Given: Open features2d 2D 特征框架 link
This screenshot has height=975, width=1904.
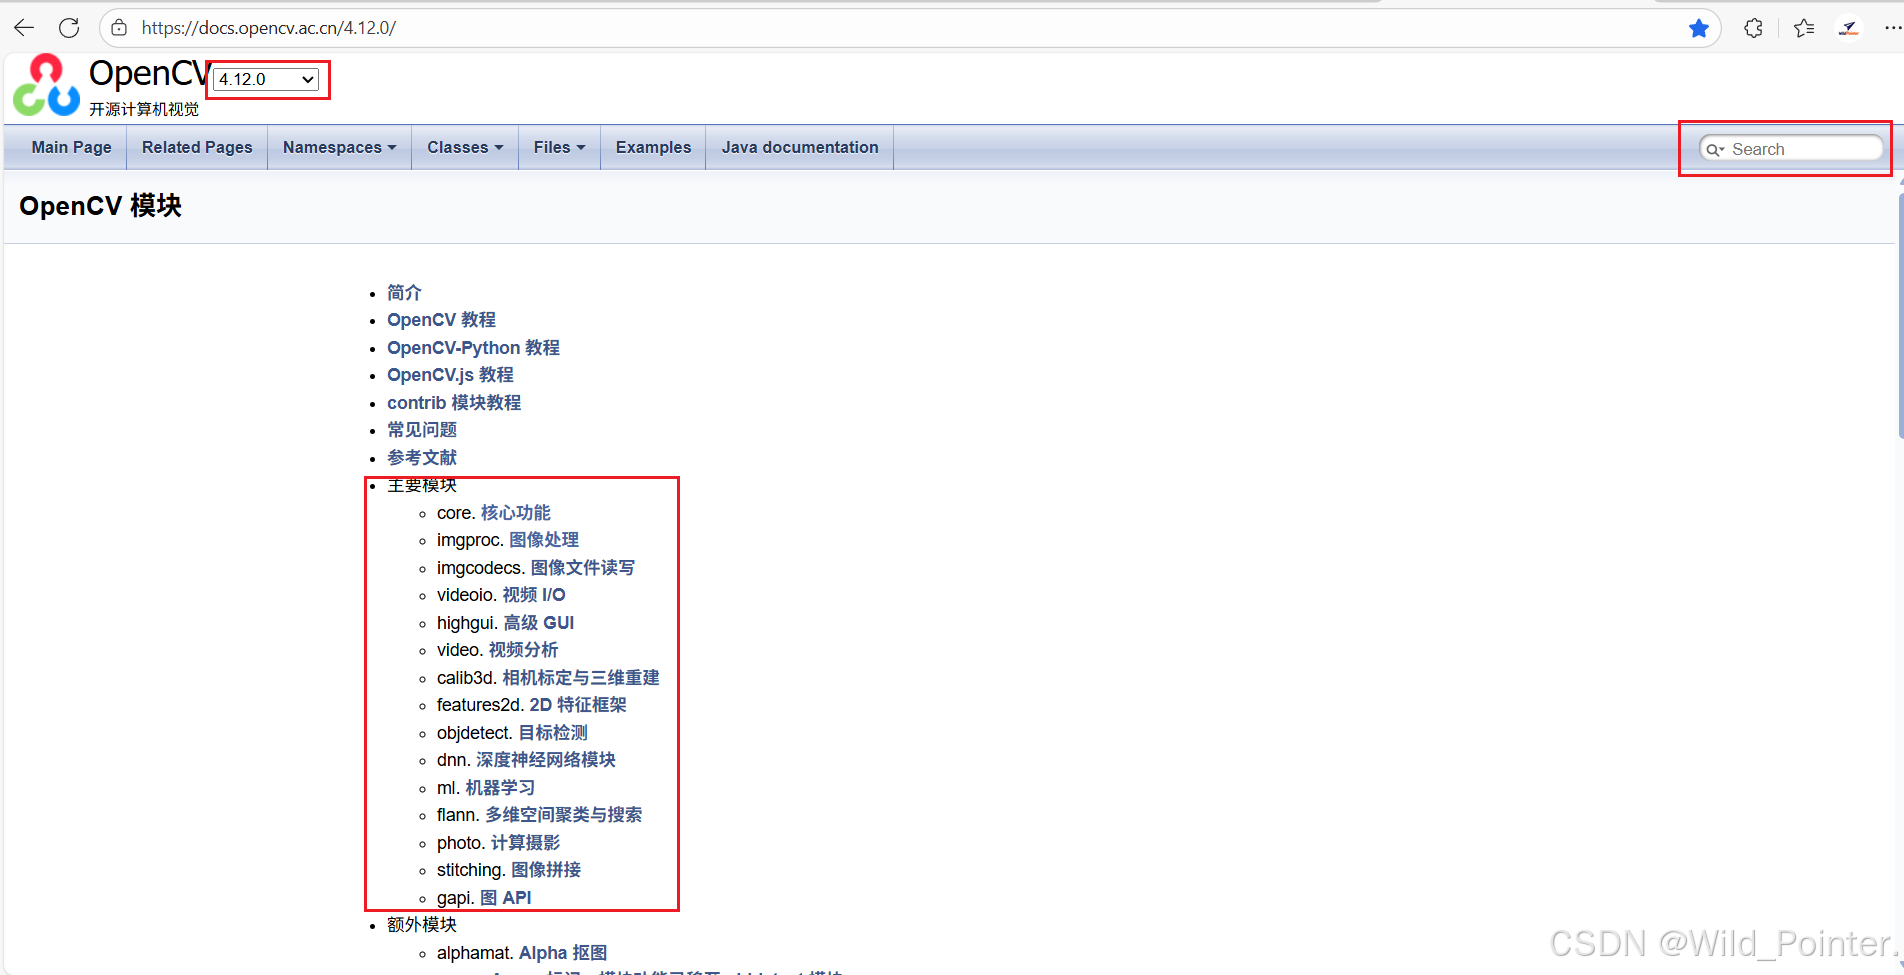Looking at the screenshot, I should [x=578, y=705].
